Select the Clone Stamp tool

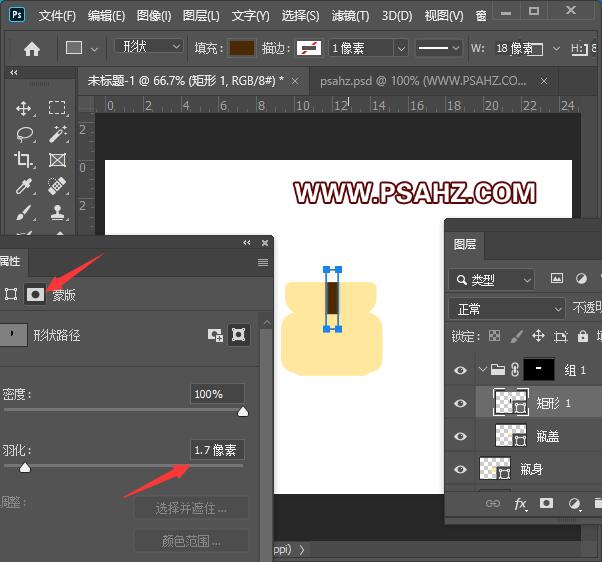pos(58,212)
